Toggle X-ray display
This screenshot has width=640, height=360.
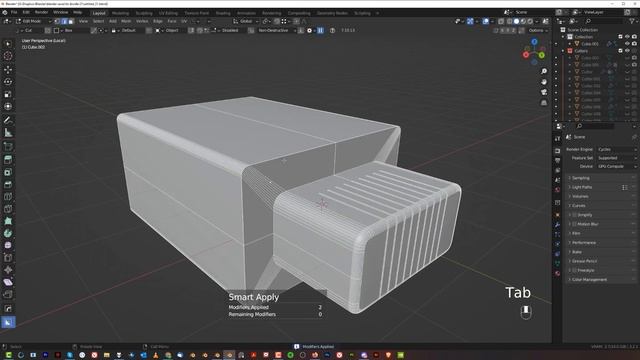(501, 21)
